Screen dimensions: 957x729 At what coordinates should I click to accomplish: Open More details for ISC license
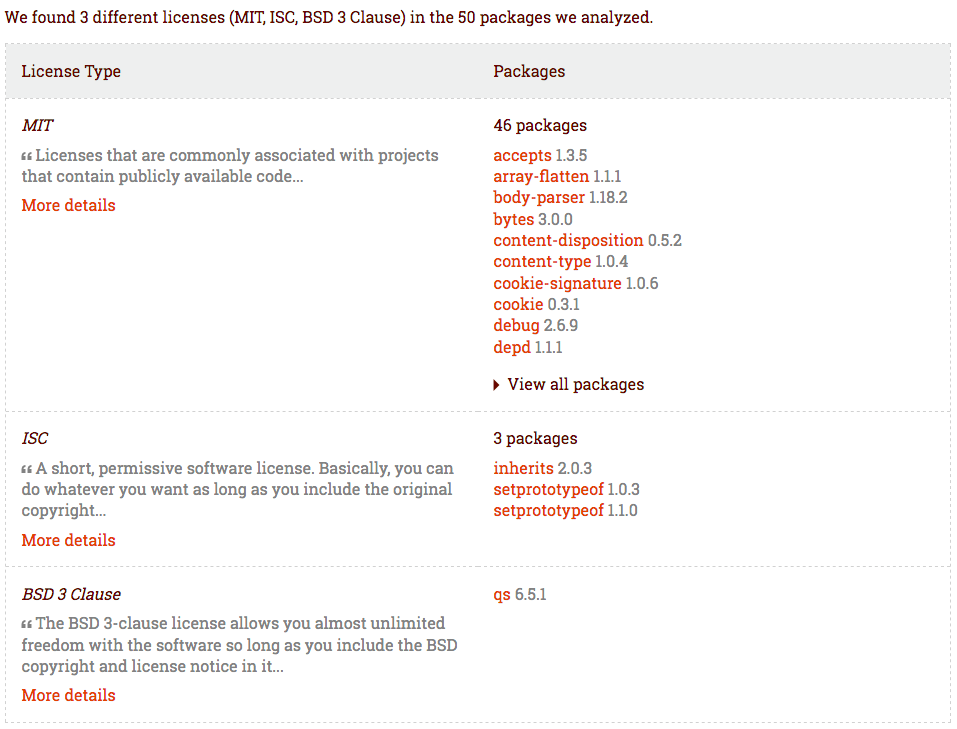click(x=68, y=540)
